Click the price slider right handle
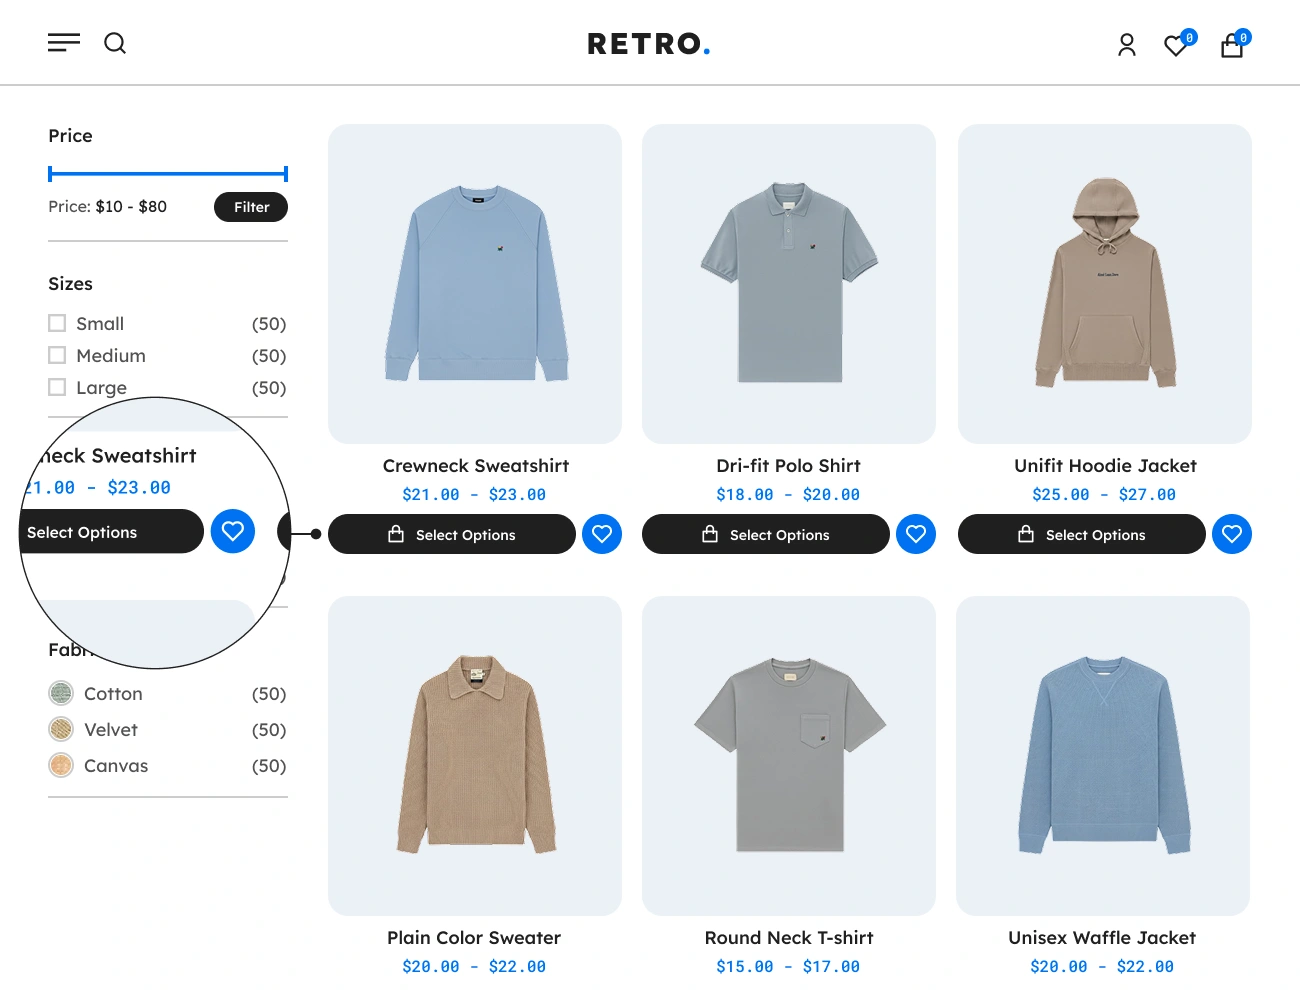The width and height of the screenshot is (1300, 990). pyautogui.click(x=286, y=174)
